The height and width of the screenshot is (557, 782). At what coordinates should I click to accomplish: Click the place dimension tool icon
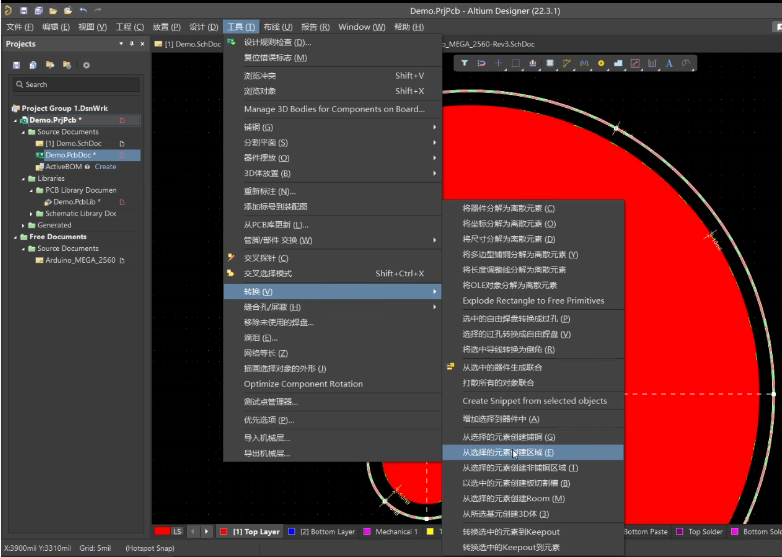[652, 63]
